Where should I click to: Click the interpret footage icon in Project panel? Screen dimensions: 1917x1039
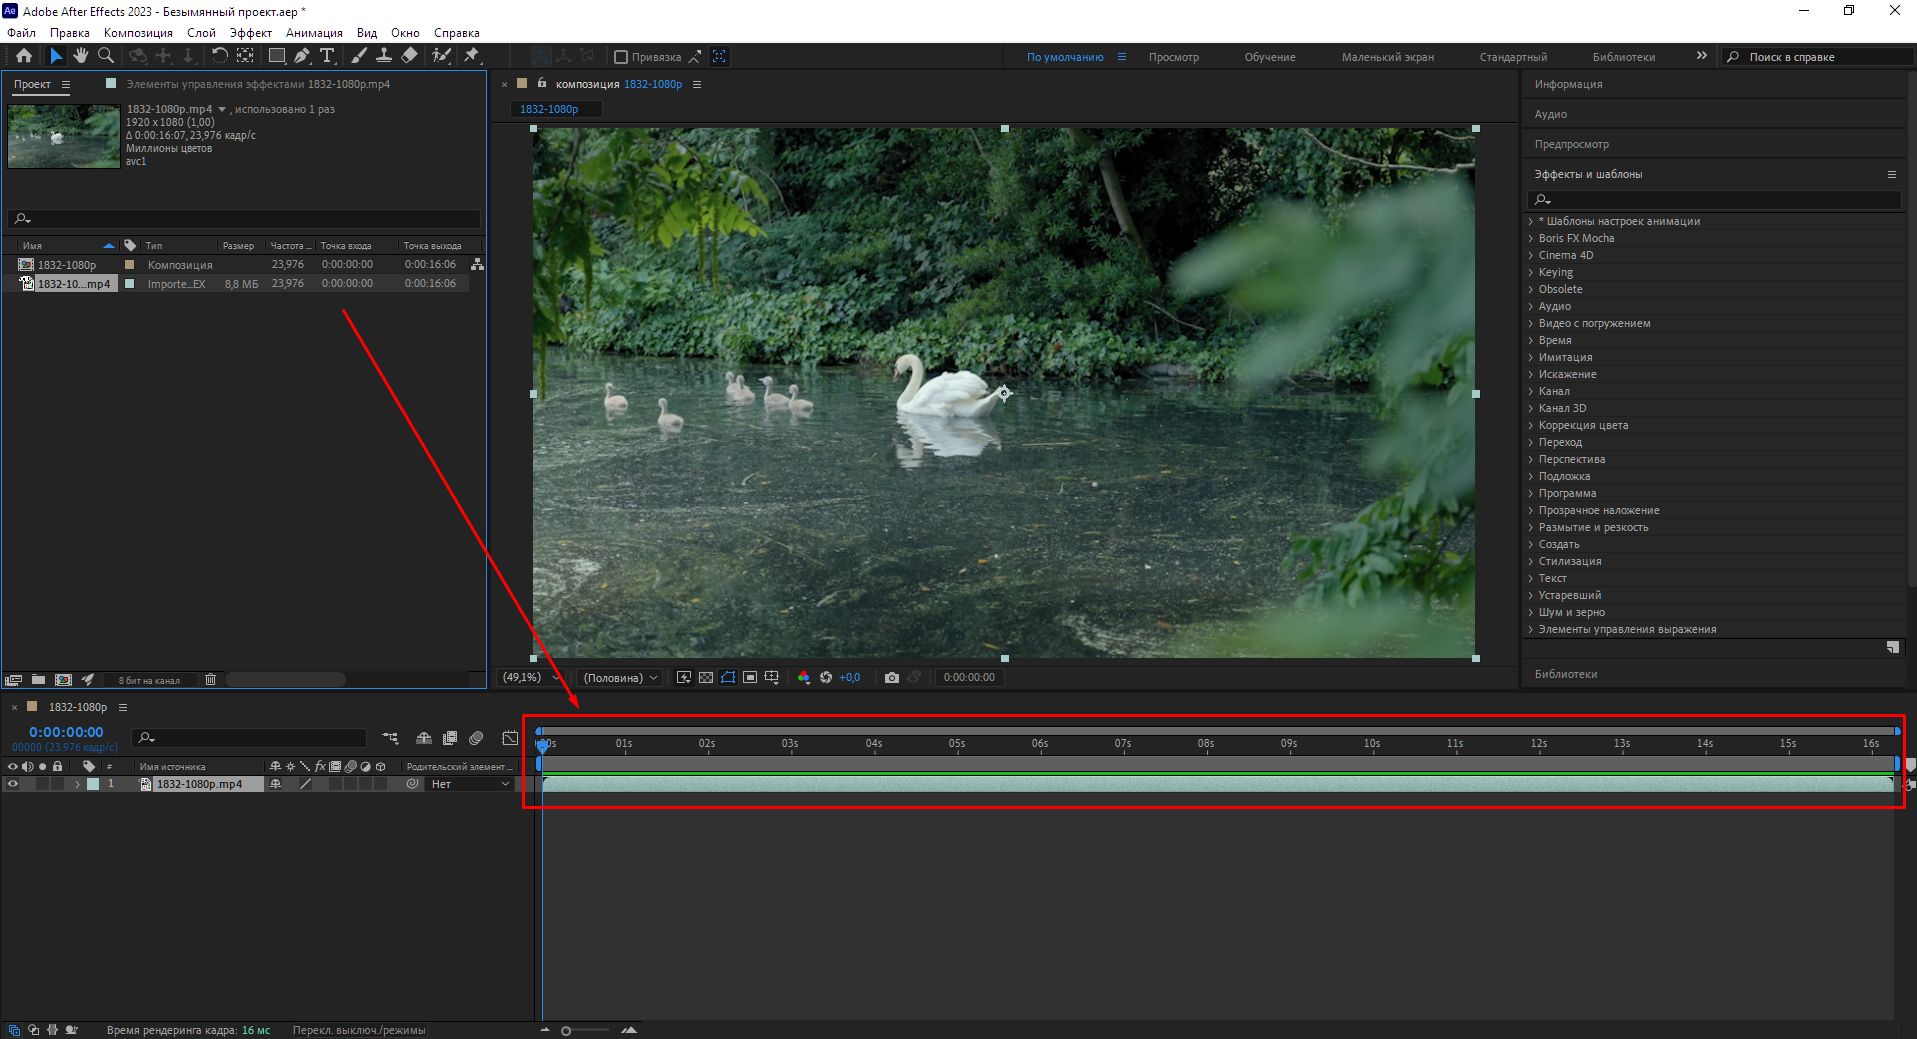pyautogui.click(x=13, y=680)
